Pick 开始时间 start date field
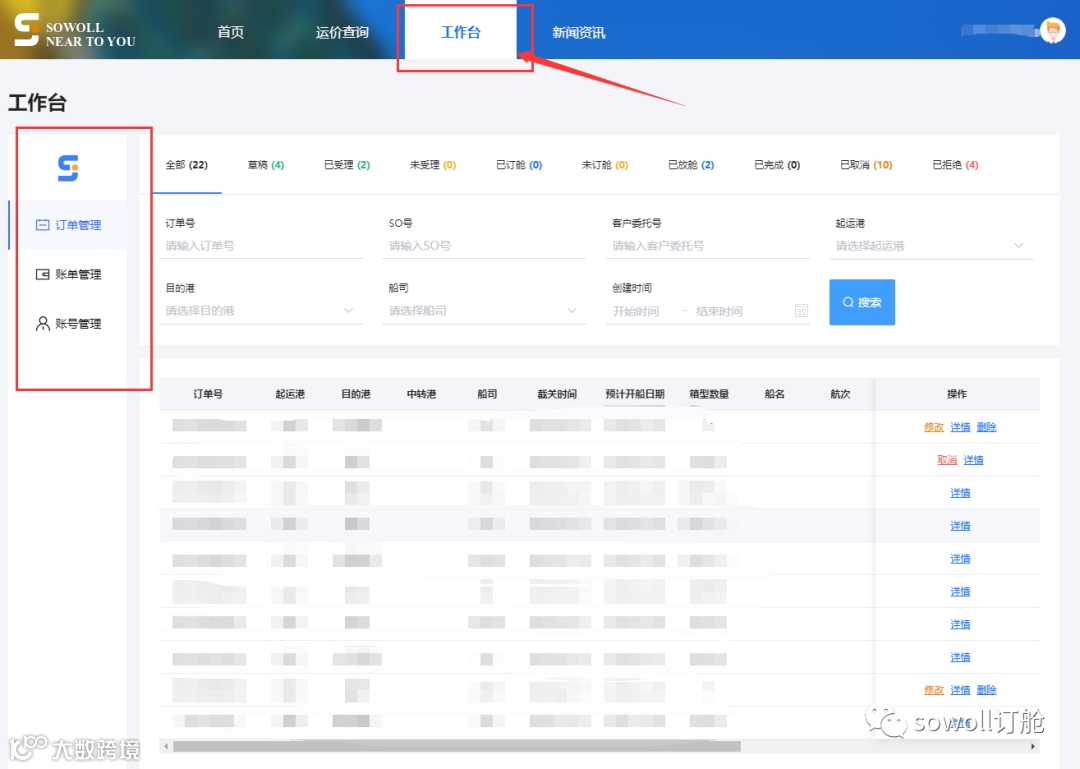 click(636, 311)
